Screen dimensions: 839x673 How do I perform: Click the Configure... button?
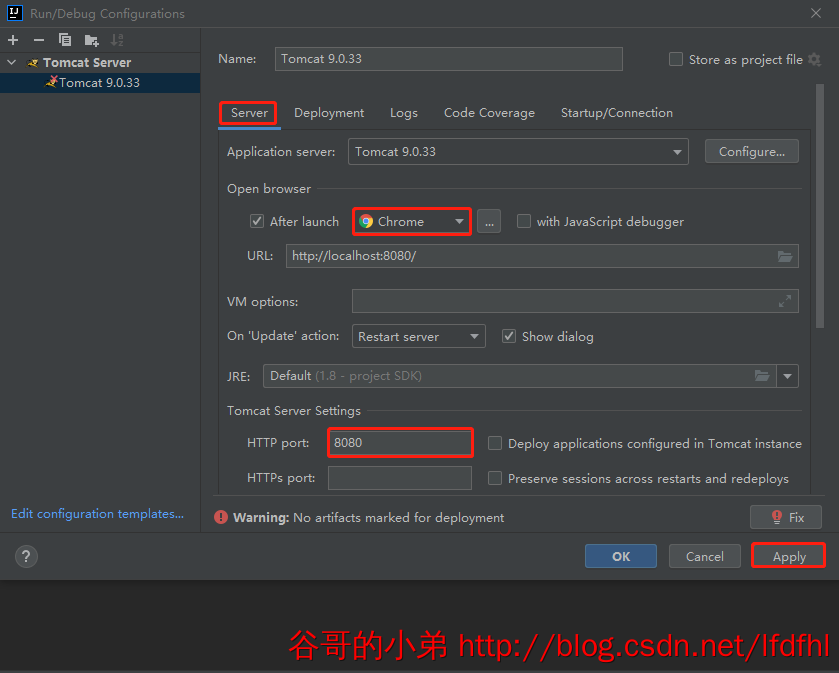pyautogui.click(x=751, y=151)
